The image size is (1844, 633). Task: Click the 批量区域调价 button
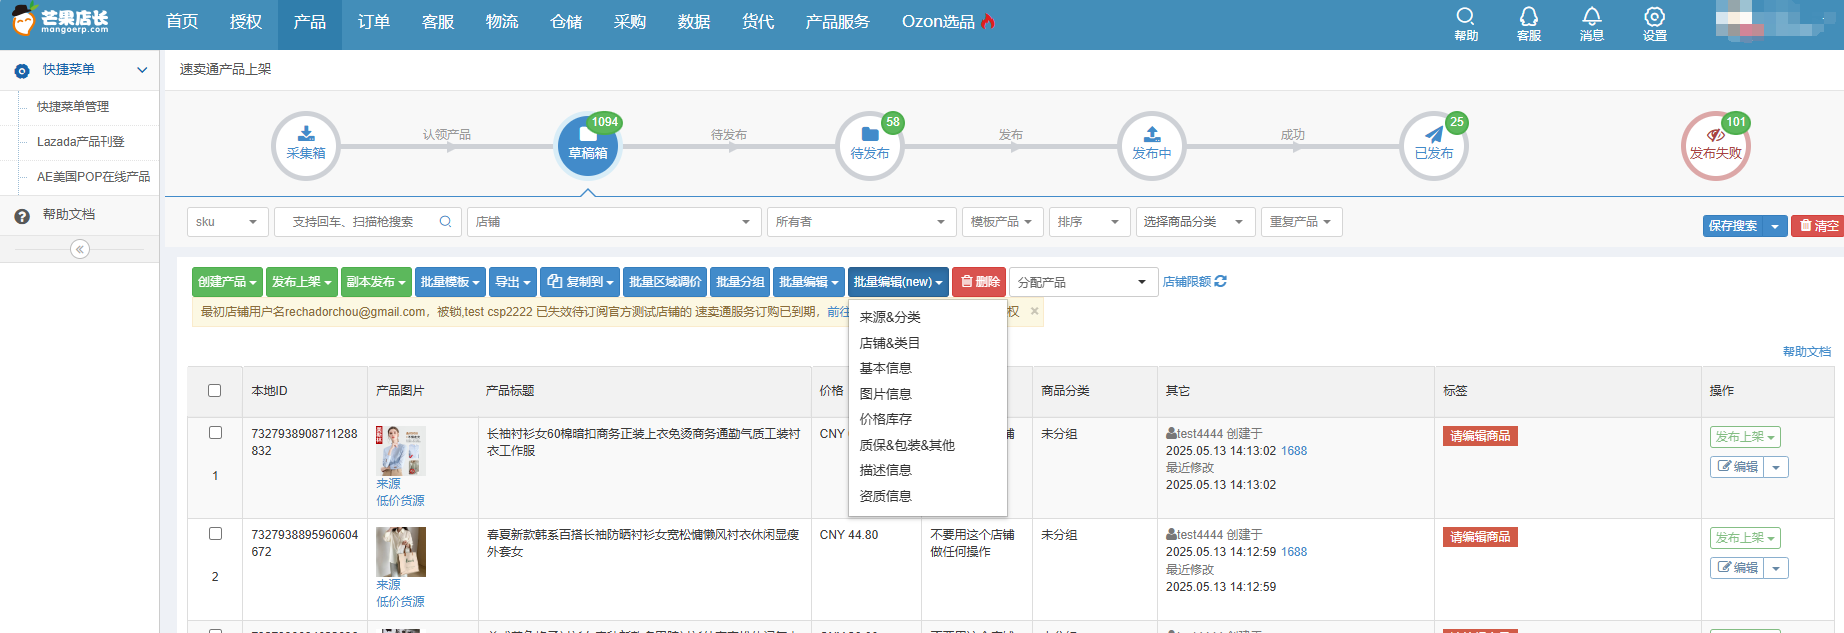tap(665, 282)
